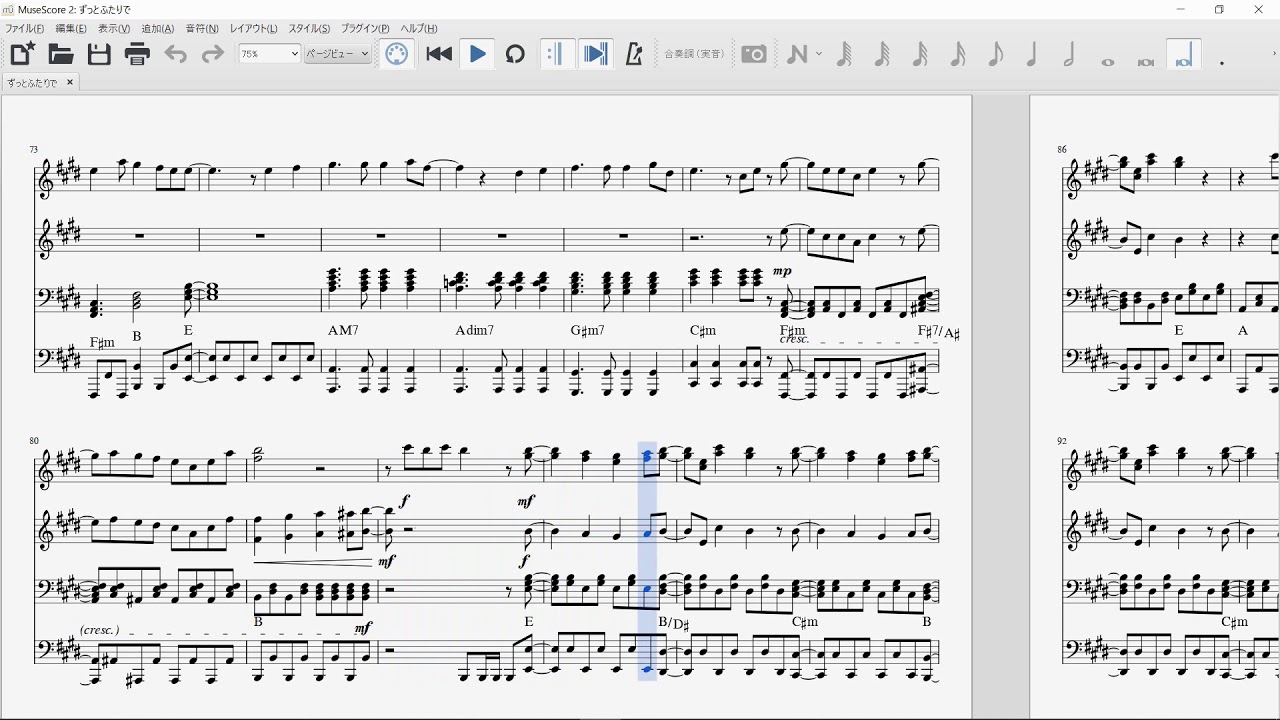The width and height of the screenshot is (1280, 720).
Task: Create a new score with the New icon
Action: pyautogui.click(x=22, y=54)
